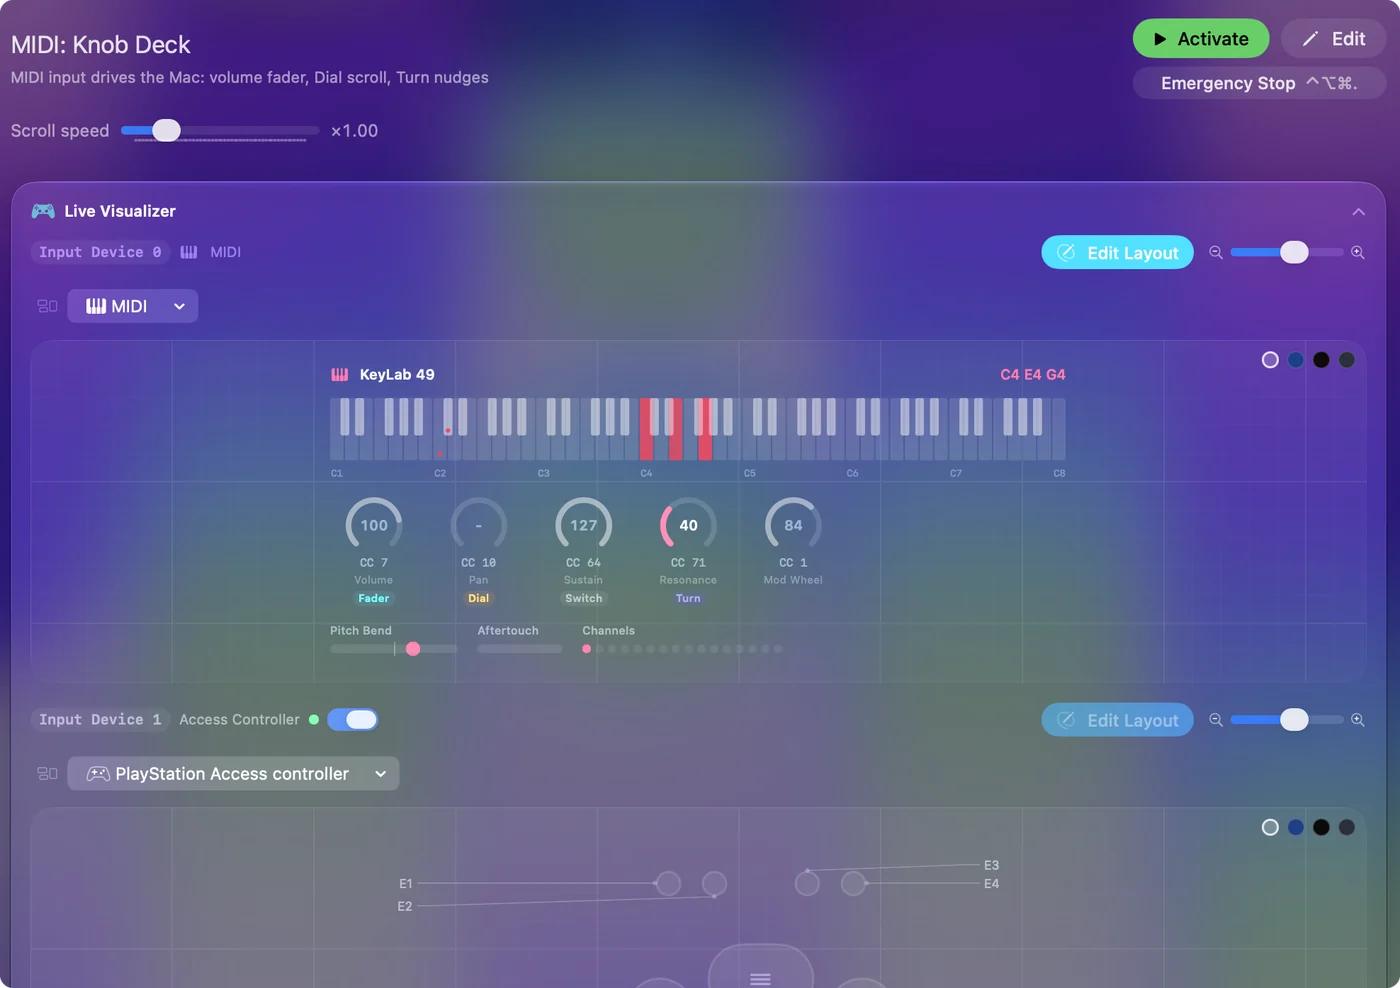Click the MIDI keyboard icon beside Input Device 0

pyautogui.click(x=189, y=252)
